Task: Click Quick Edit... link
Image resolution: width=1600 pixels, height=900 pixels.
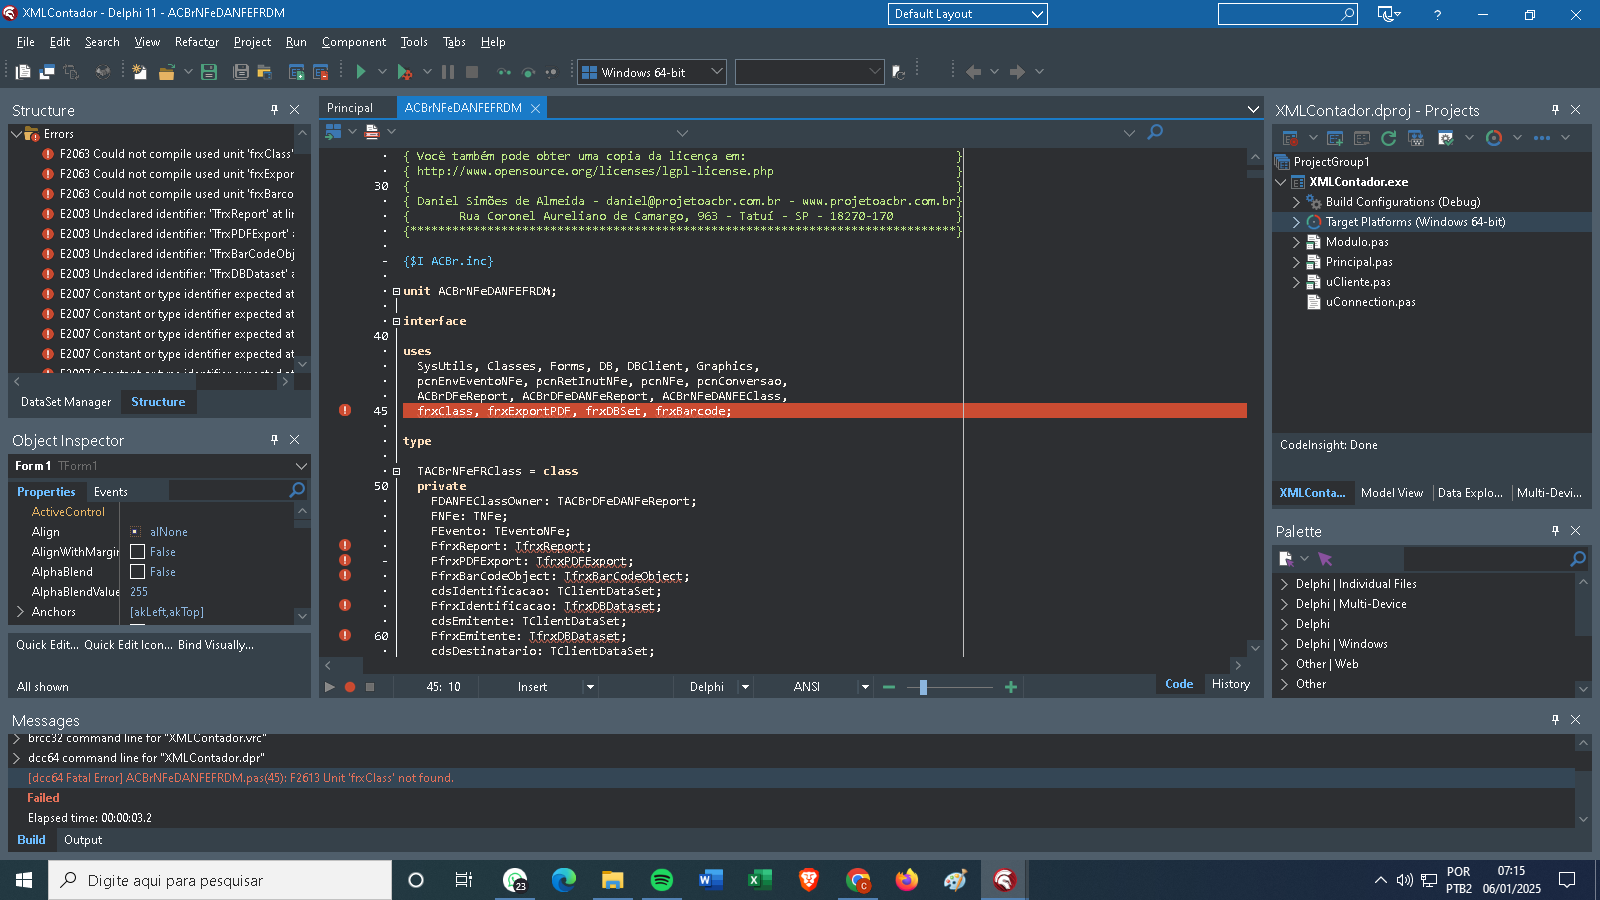Action: 47,645
